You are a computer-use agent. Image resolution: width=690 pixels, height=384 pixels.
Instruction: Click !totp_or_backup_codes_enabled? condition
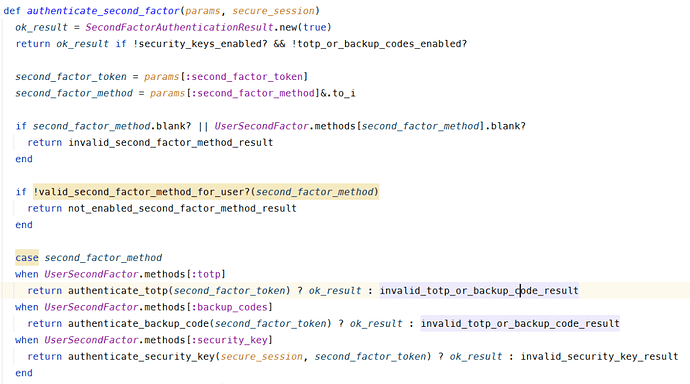pos(379,44)
